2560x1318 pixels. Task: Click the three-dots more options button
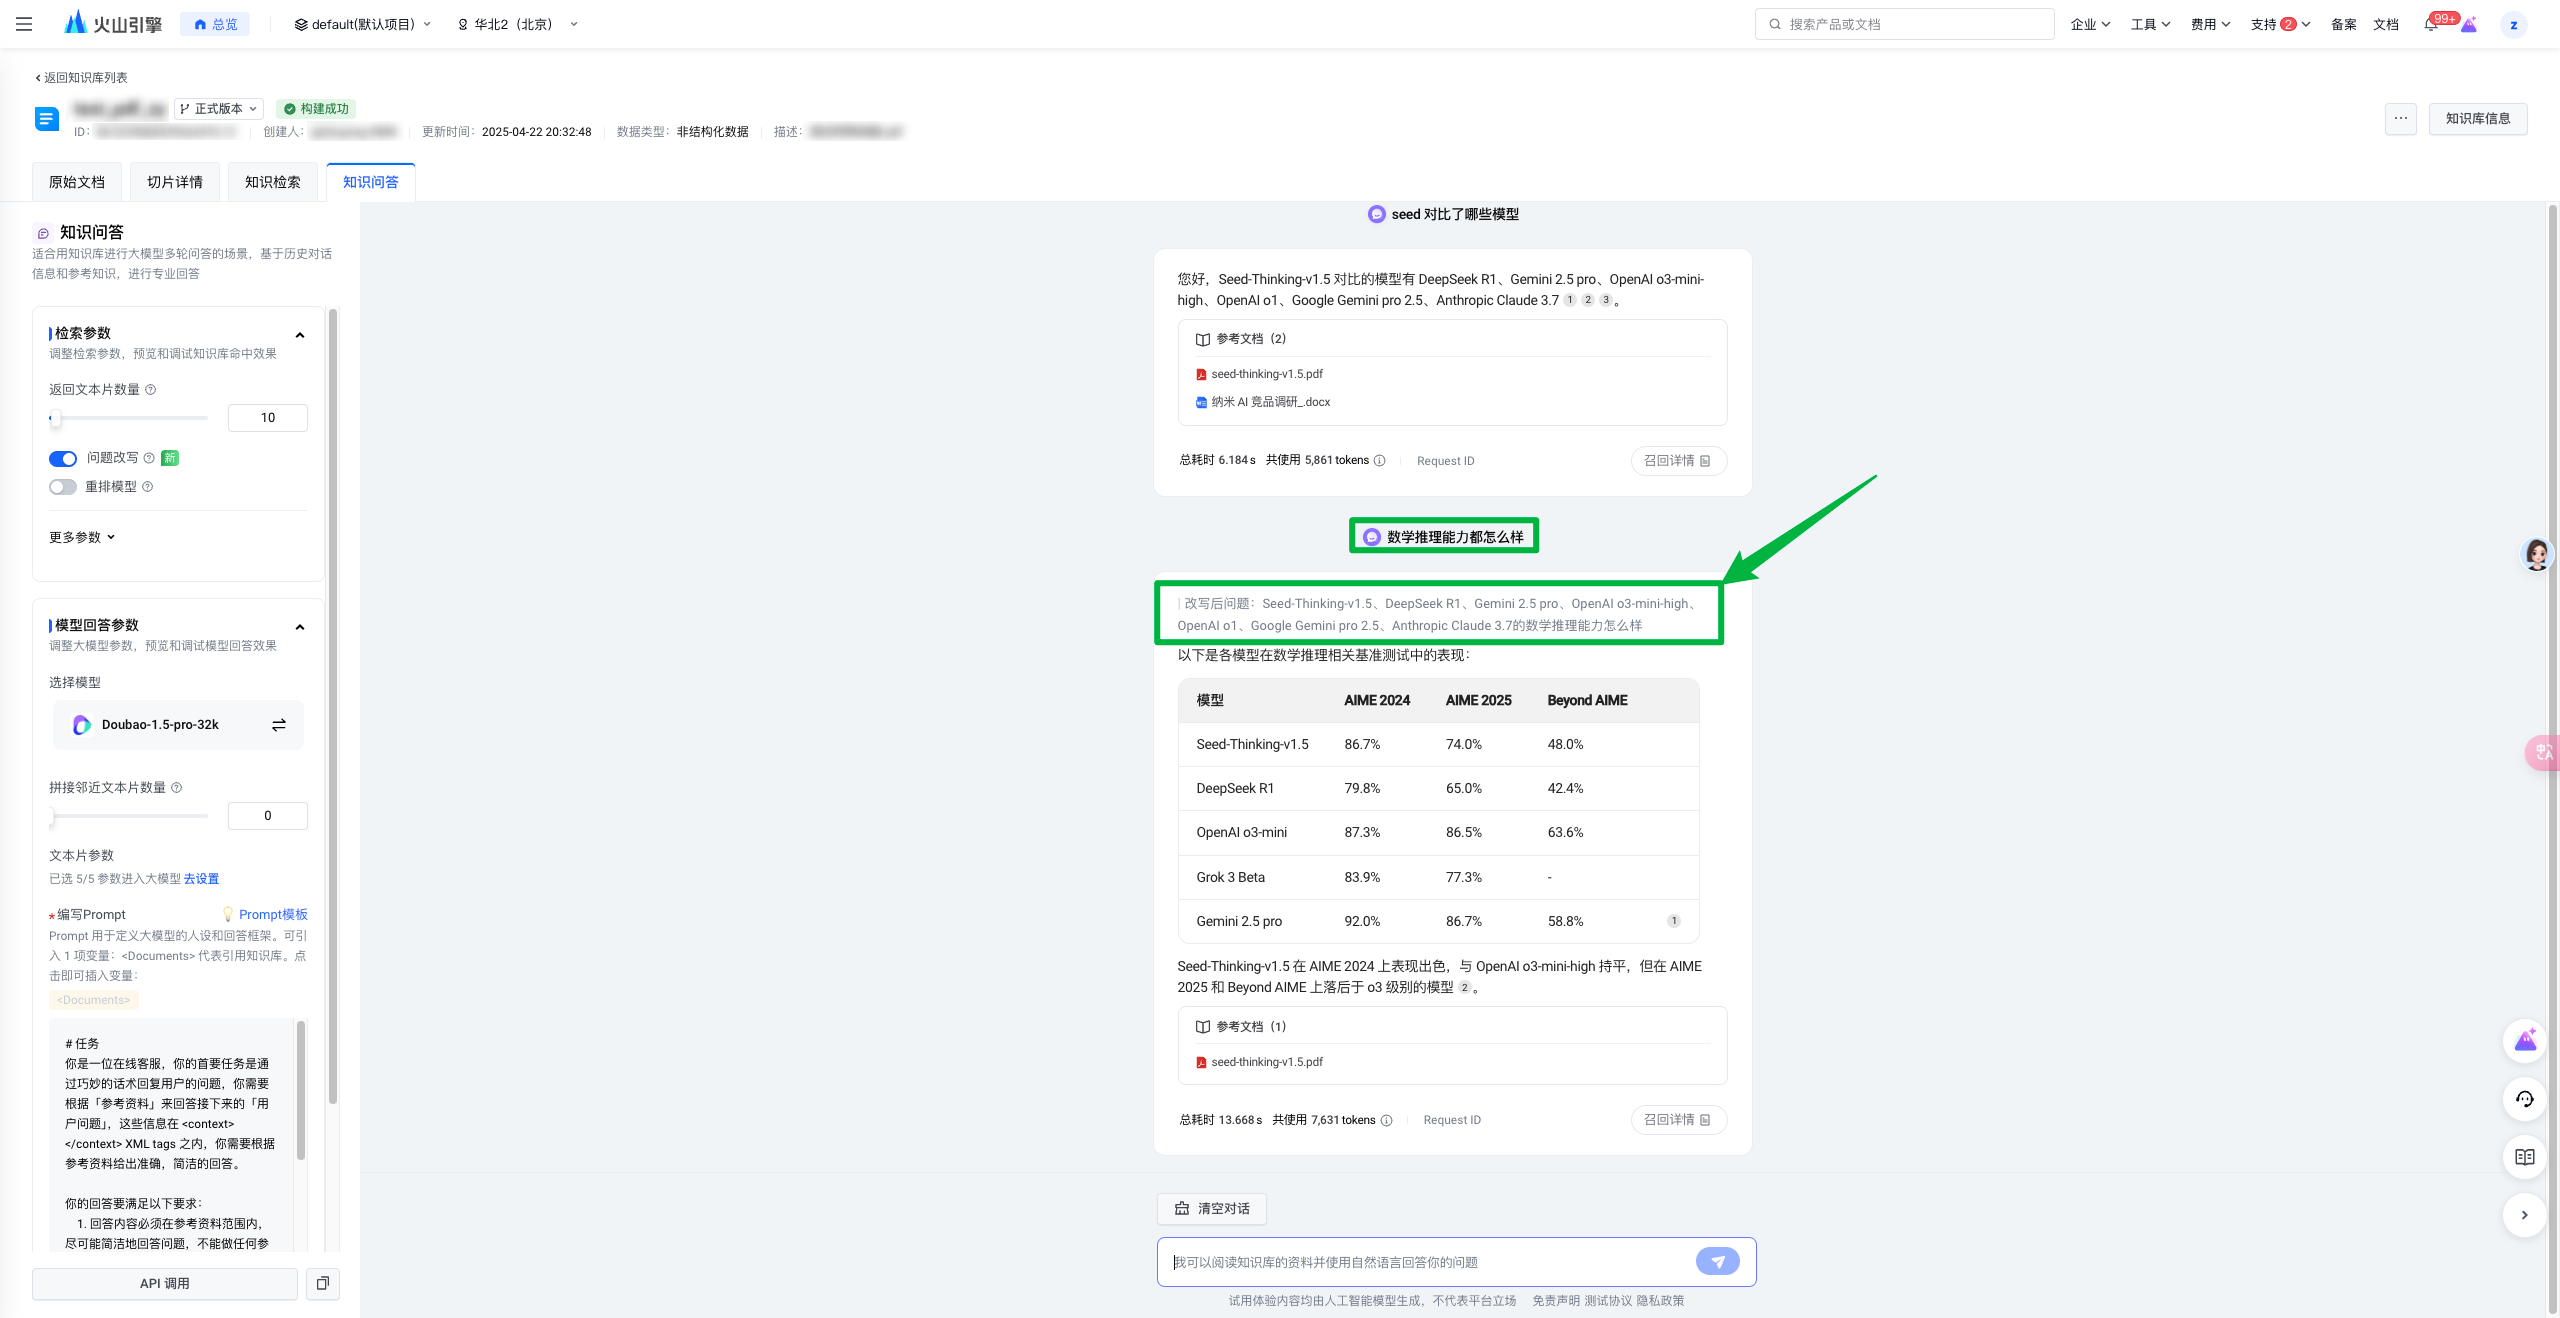[x=2400, y=118]
